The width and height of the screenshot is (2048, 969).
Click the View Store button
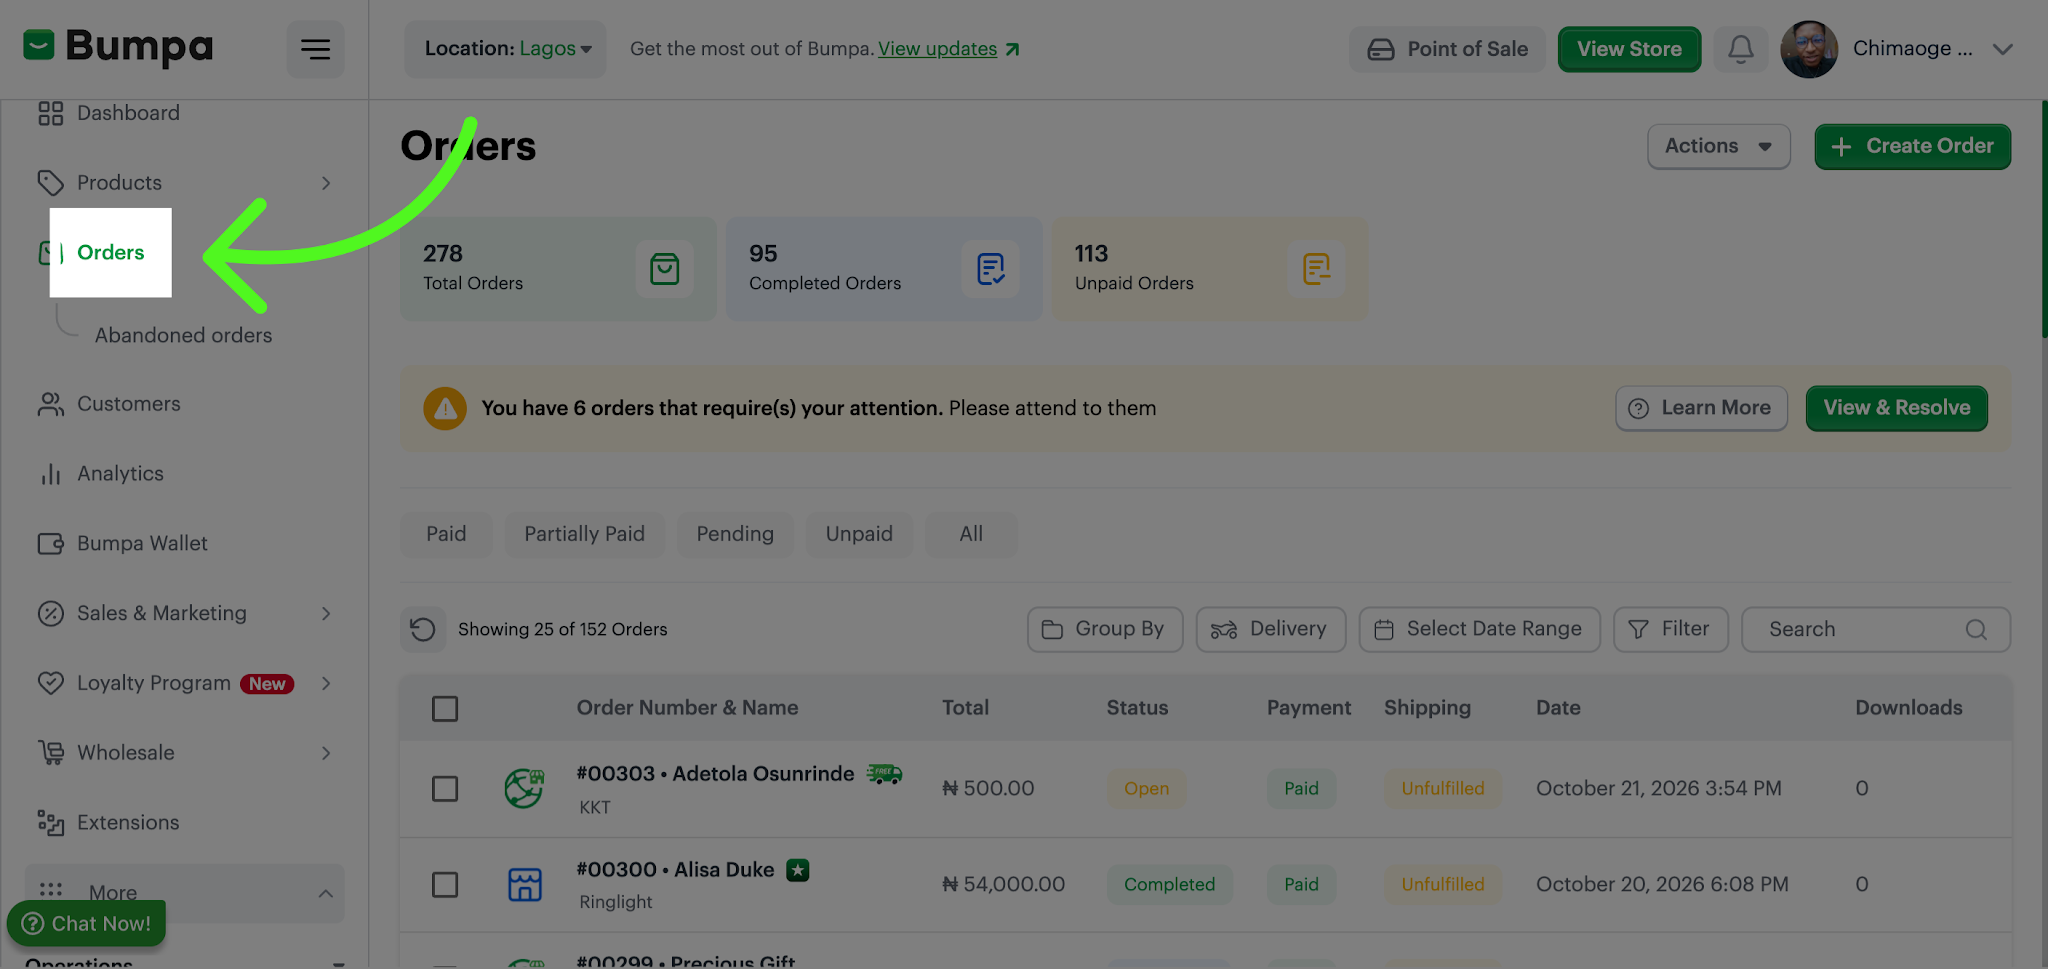[1629, 49]
